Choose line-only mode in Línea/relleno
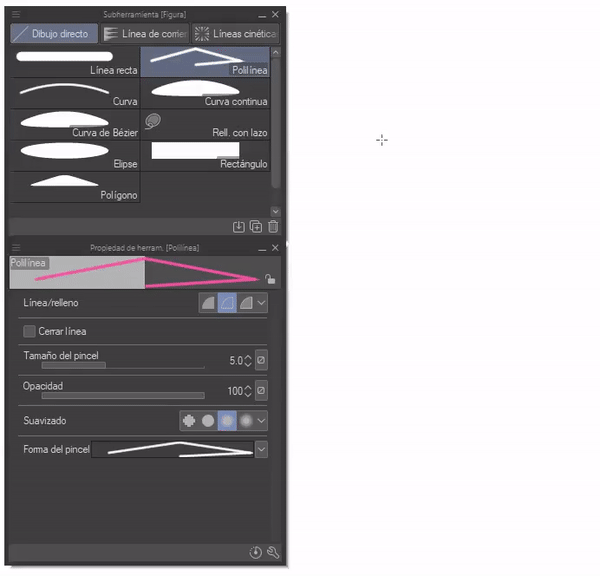The image size is (600, 576). click(x=227, y=303)
